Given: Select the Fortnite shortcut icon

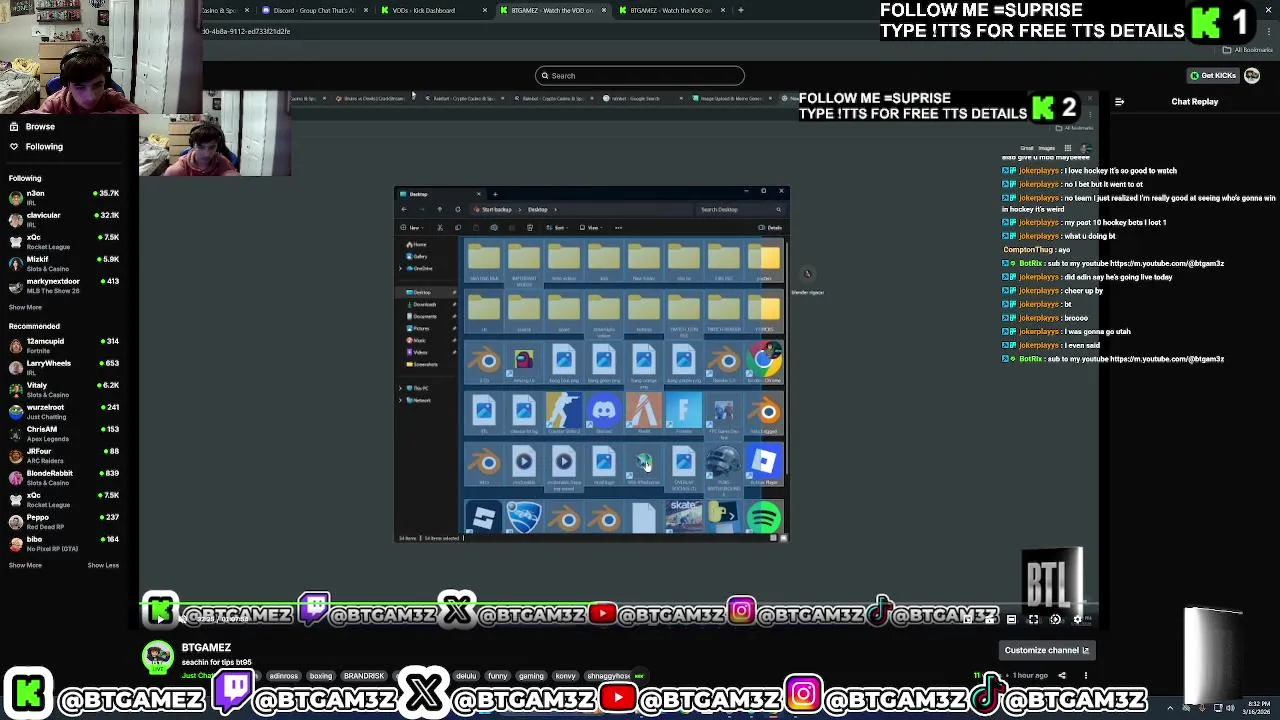Looking at the screenshot, I should [684, 413].
